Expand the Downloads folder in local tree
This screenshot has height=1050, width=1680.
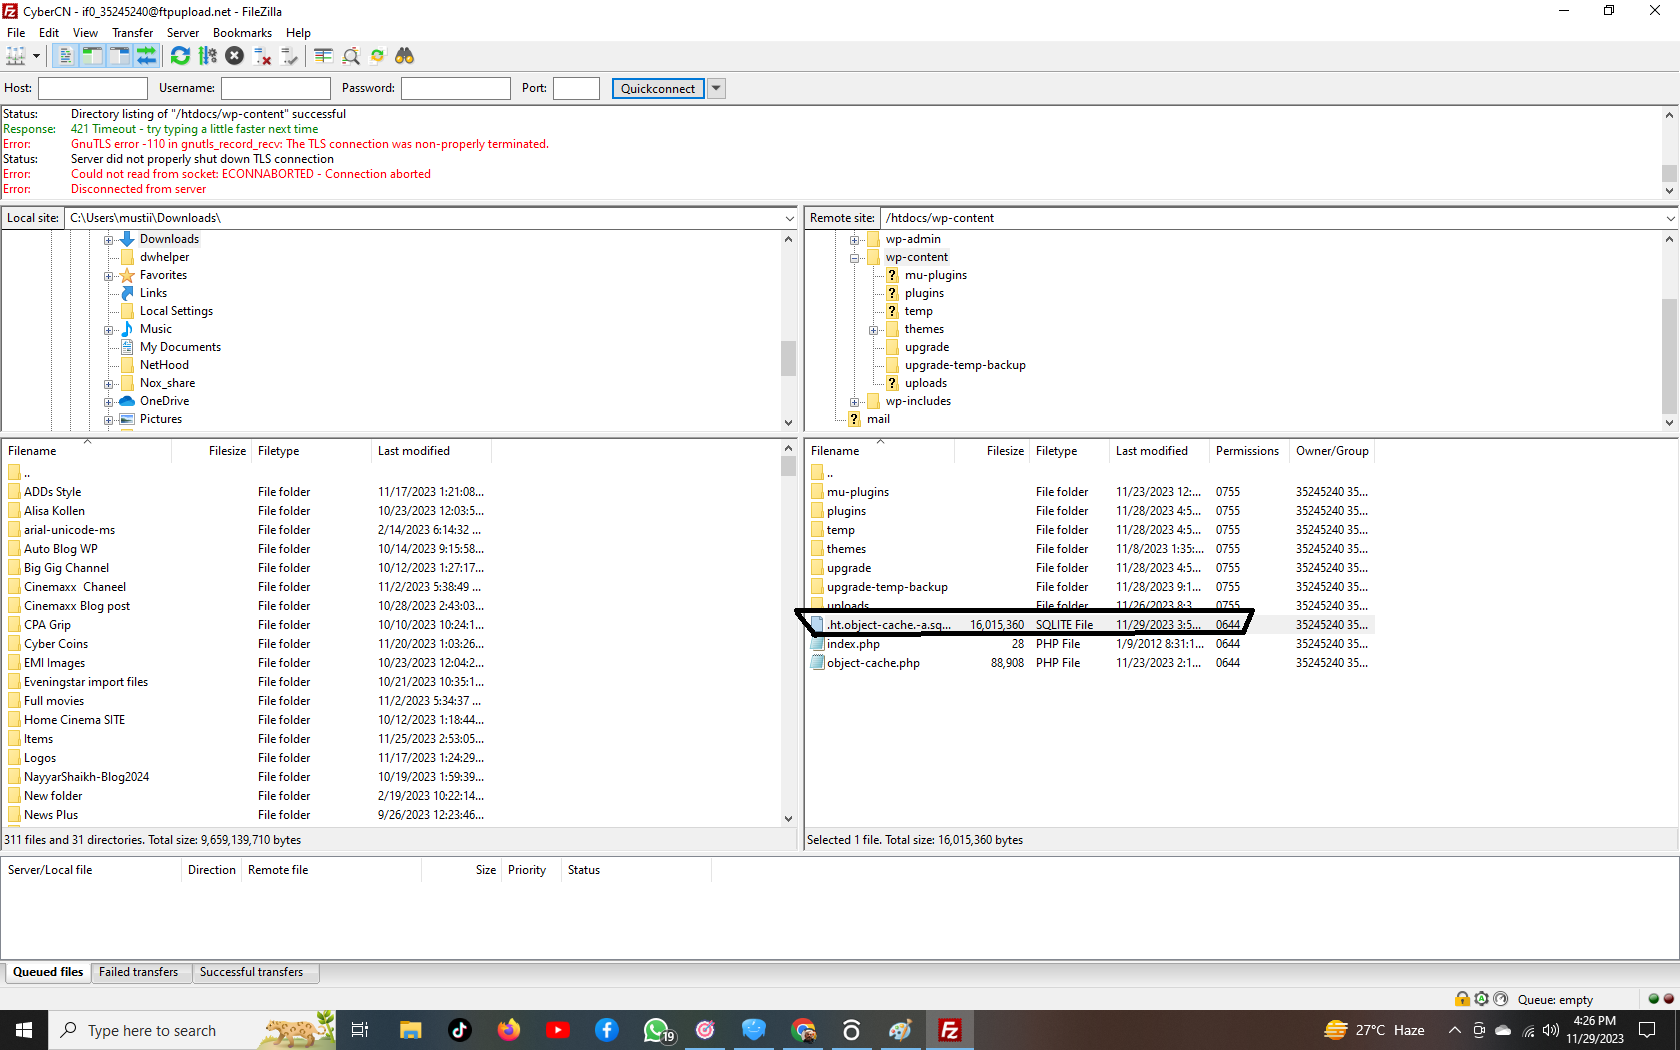pos(109,240)
